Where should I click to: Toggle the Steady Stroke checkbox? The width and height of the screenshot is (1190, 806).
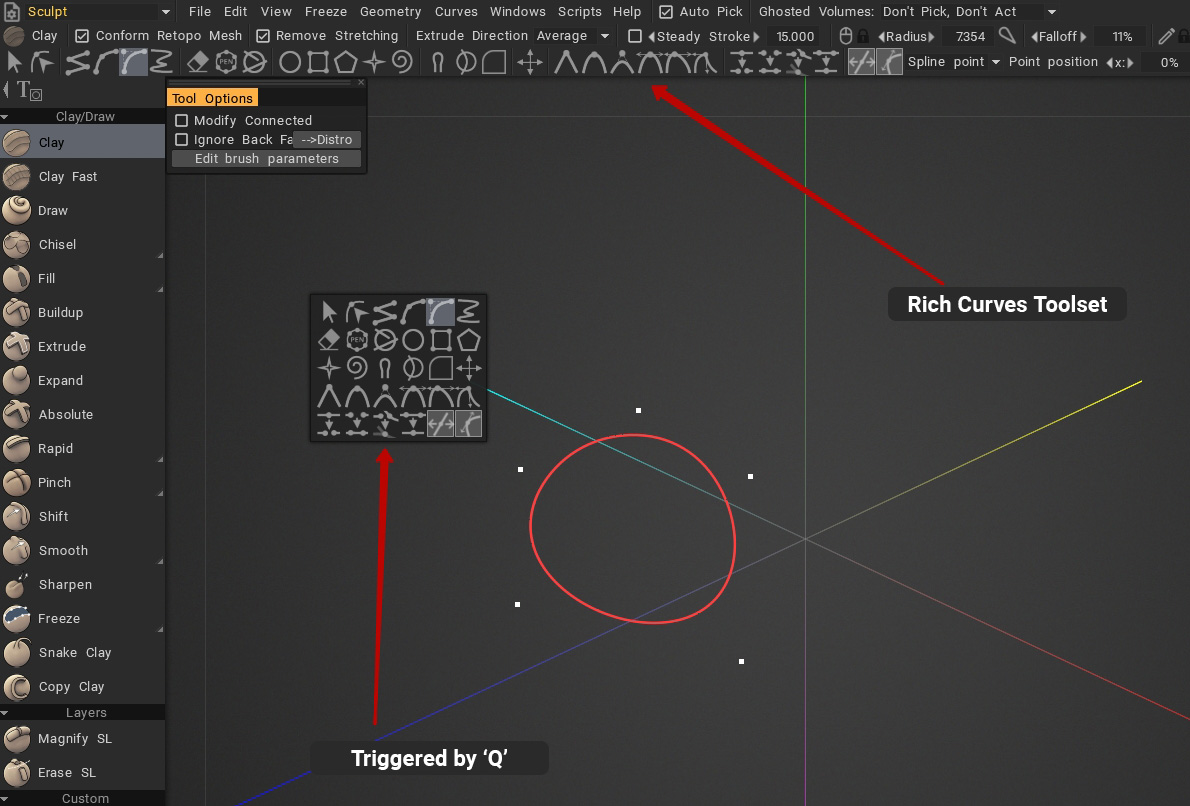(635, 37)
